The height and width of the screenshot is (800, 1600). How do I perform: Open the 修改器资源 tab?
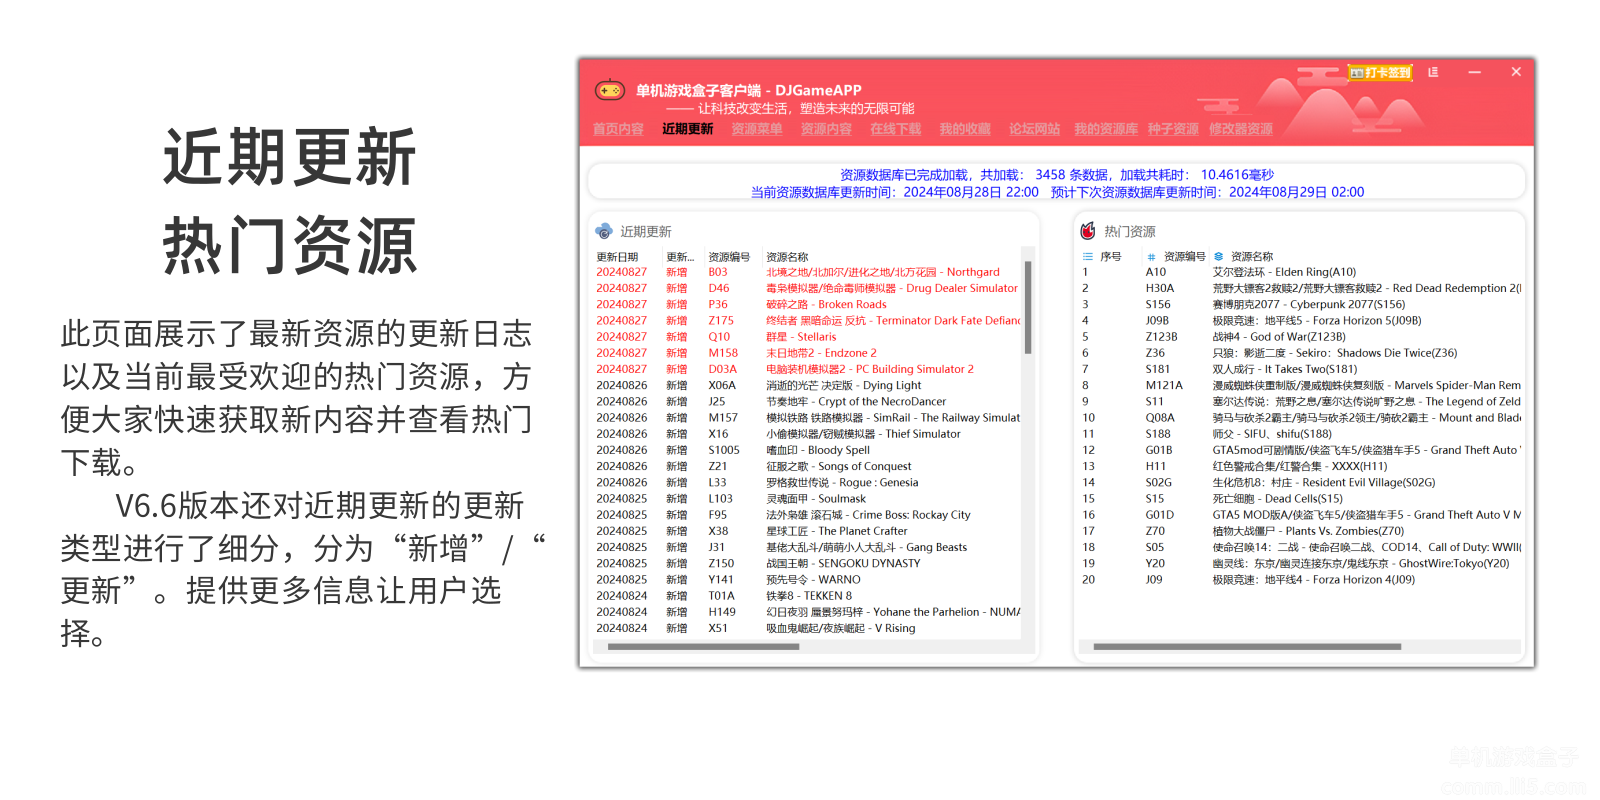click(x=1241, y=129)
